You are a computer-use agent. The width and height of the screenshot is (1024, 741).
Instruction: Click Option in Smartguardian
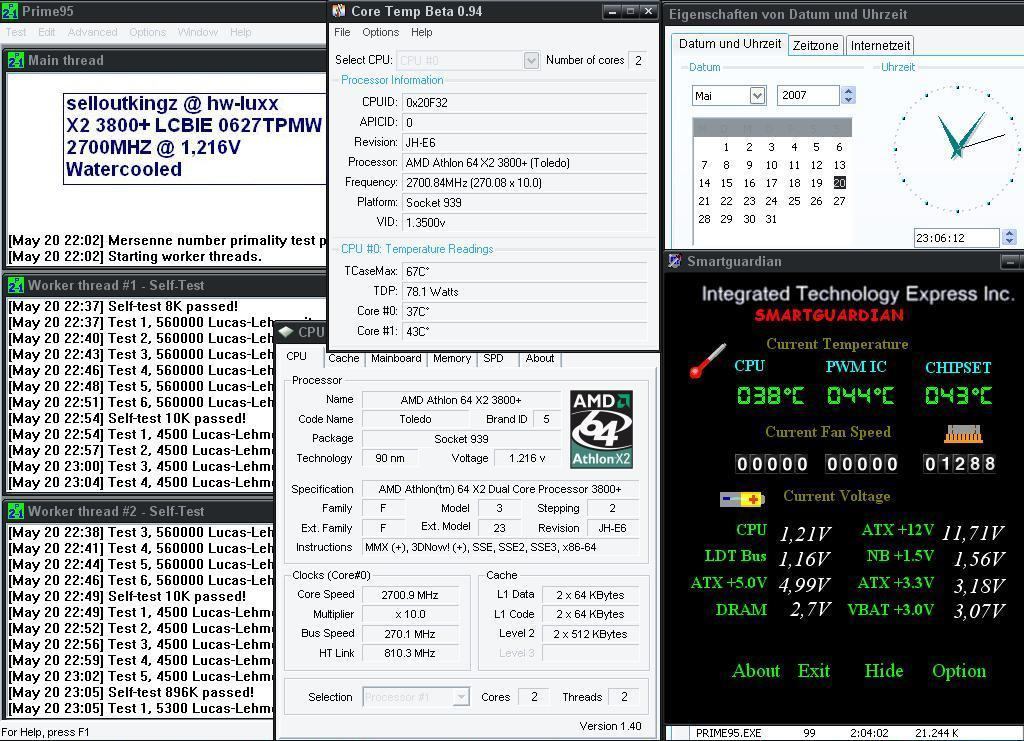(x=959, y=671)
